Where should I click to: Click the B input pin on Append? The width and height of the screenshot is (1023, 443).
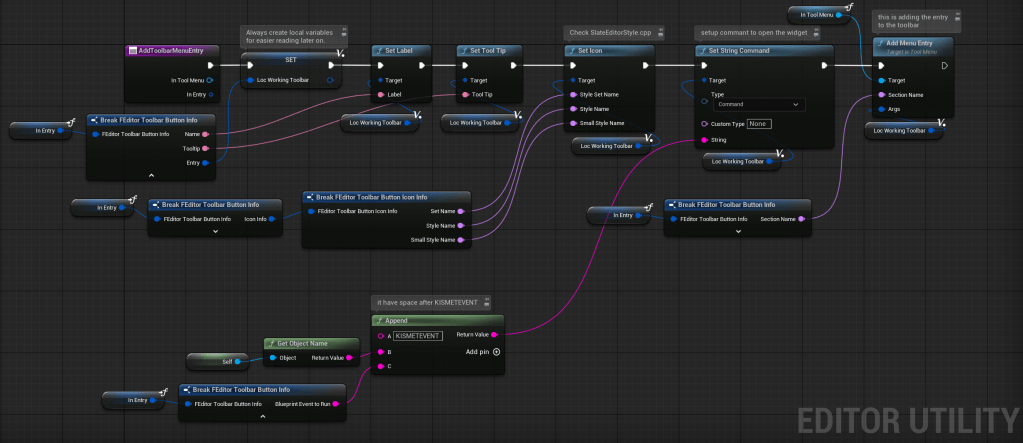click(381, 352)
